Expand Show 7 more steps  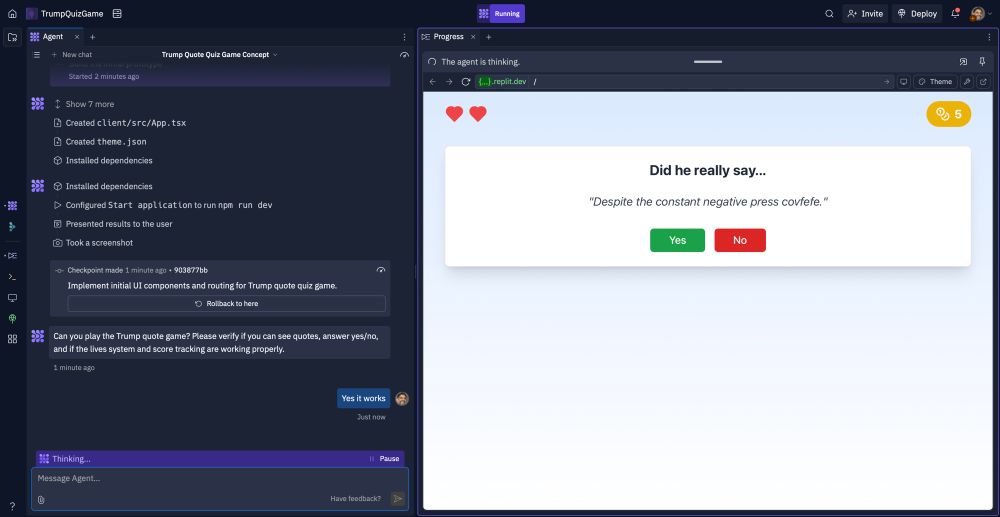84,104
